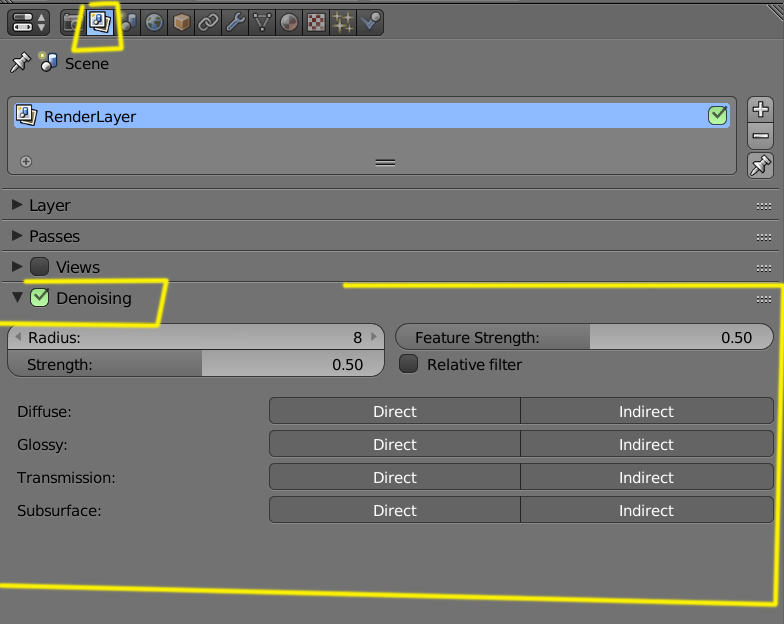The width and height of the screenshot is (784, 624).
Task: Click Views panel drag grip
Action: (x=764, y=268)
